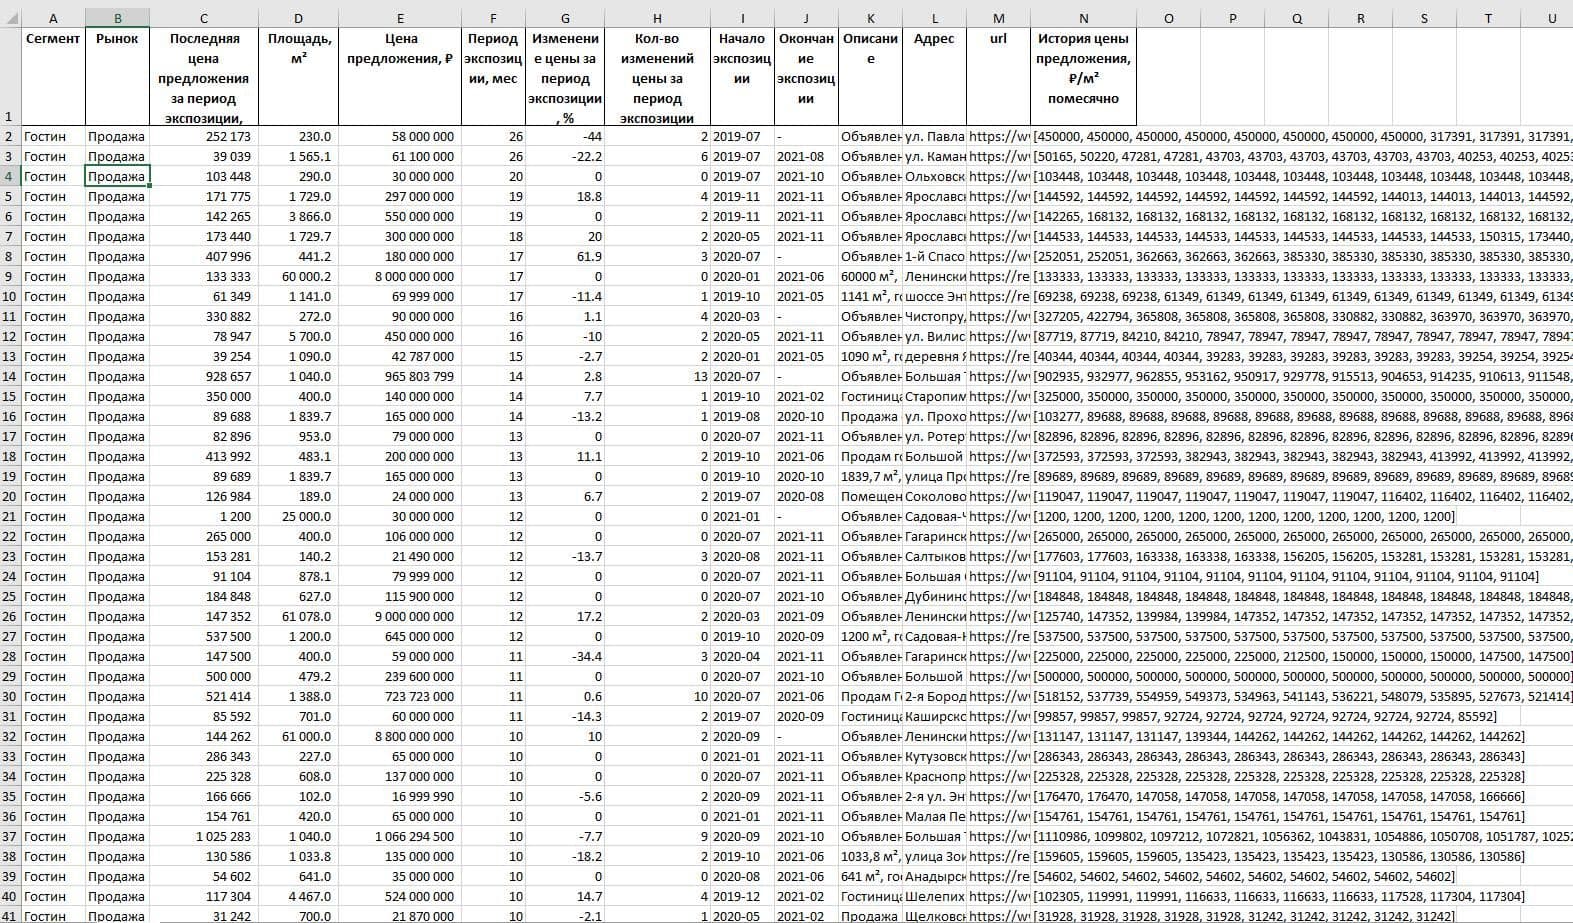Screen dimensions: 1573x923
Task: Select column E header letter
Action: [400, 18]
